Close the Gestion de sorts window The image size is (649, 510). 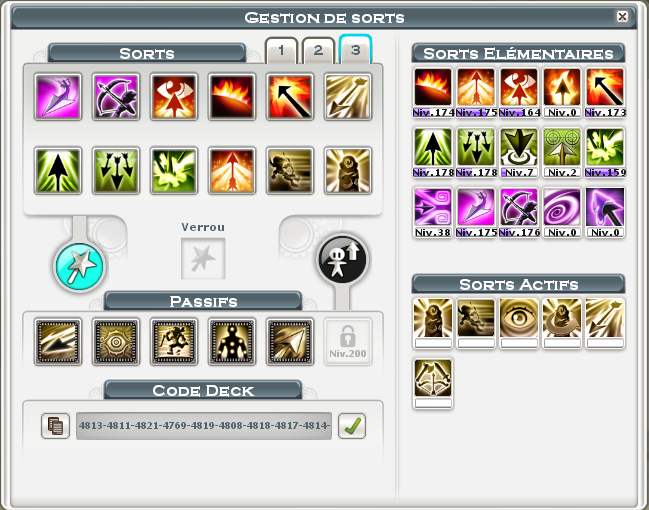pos(622,17)
